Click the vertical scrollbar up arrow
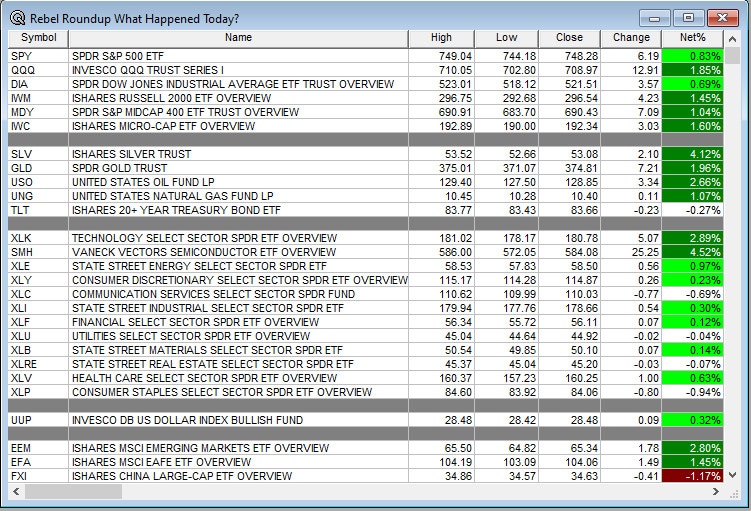751x511 pixels. (732, 39)
